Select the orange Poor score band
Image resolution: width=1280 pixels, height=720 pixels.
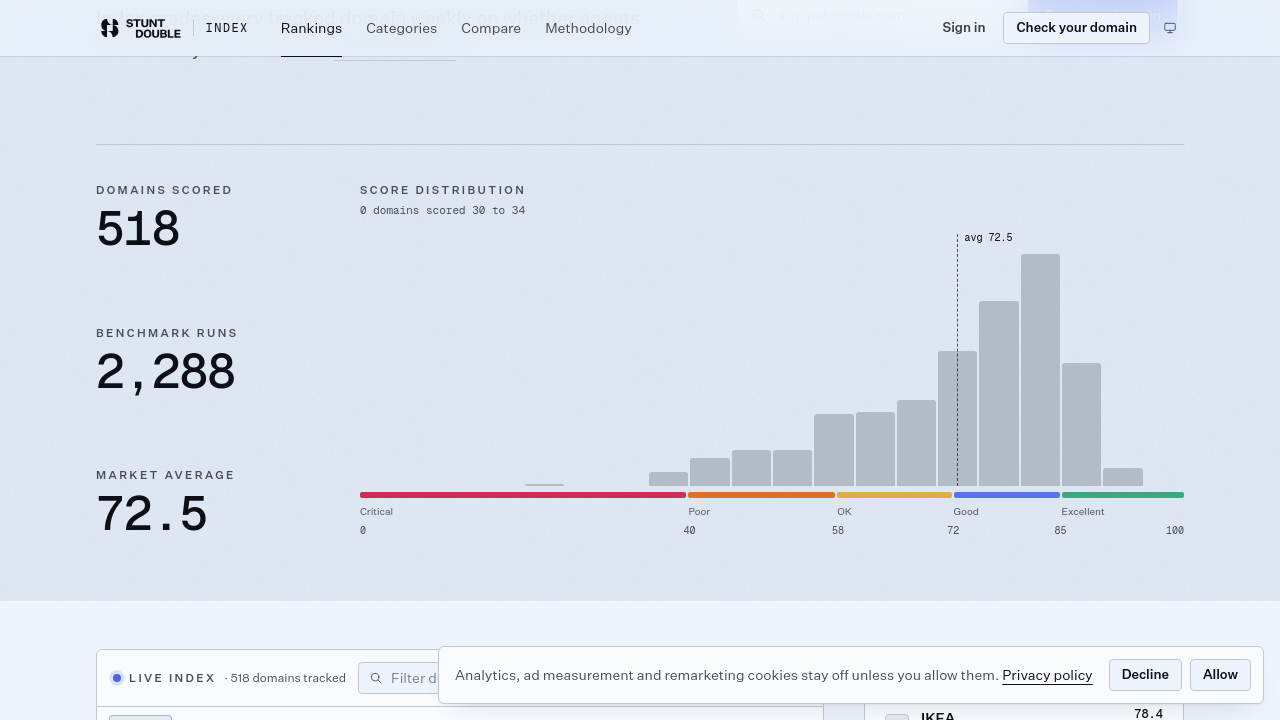pos(761,495)
